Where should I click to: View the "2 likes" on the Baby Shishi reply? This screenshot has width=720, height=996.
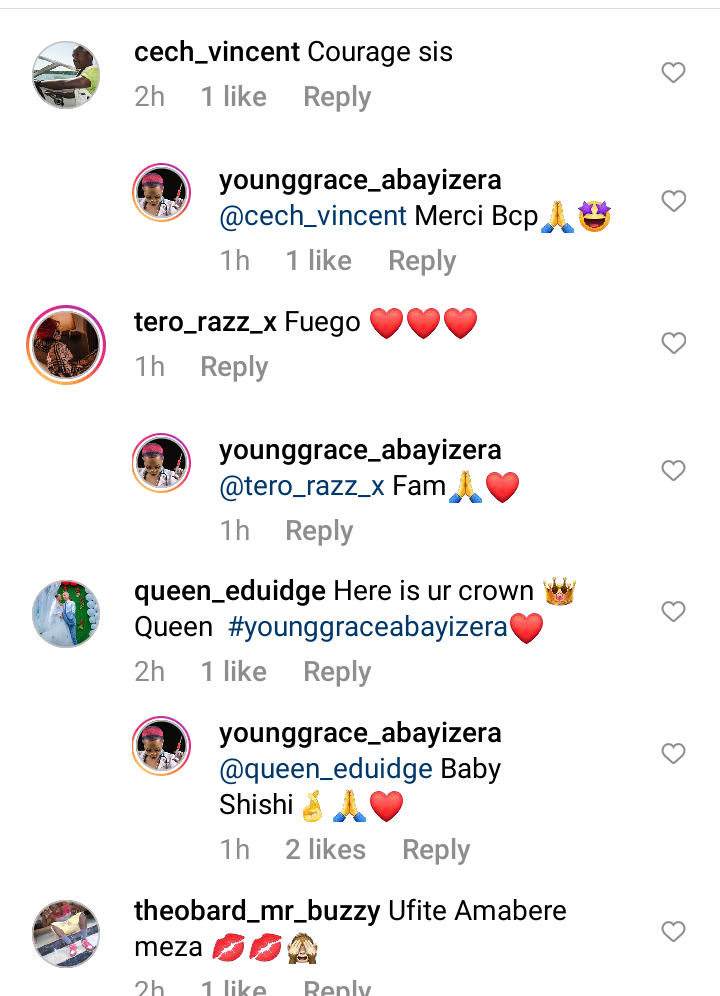pos(325,850)
